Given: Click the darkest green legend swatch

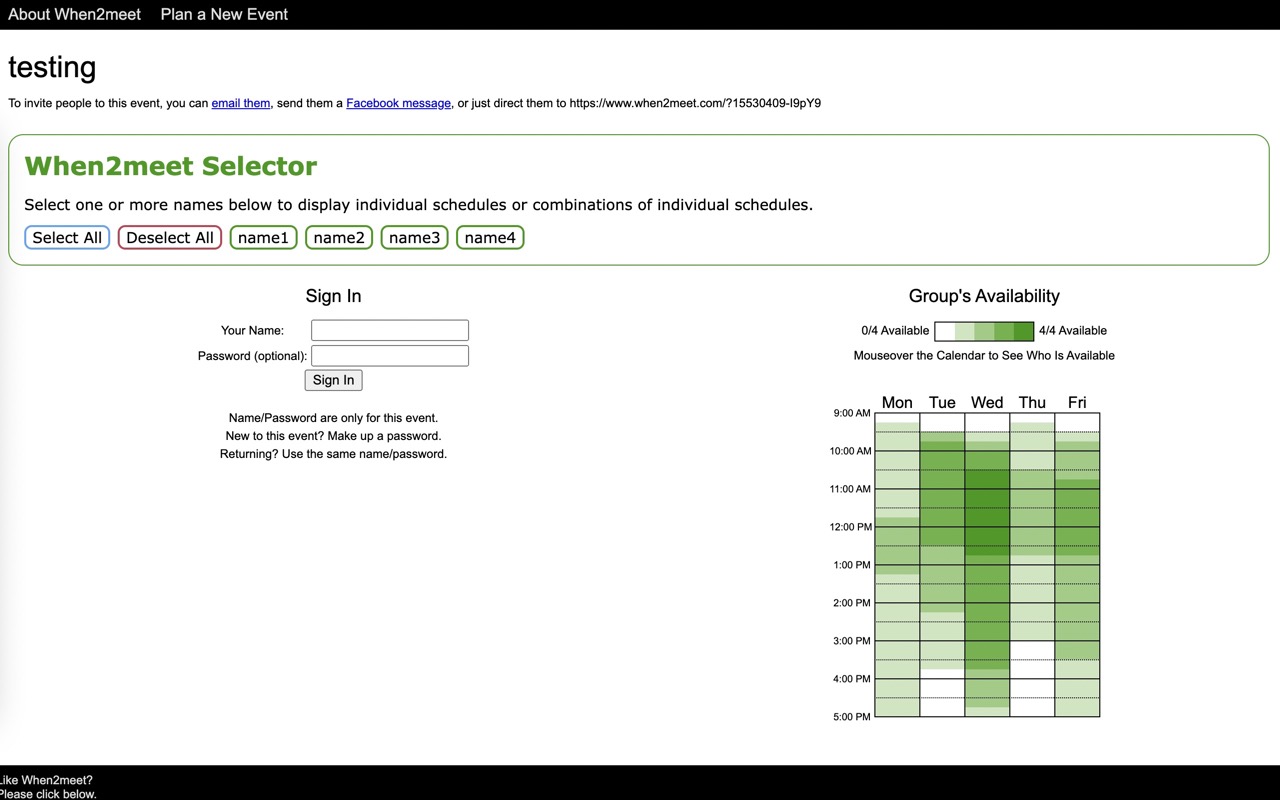Looking at the screenshot, I should coord(1024,331).
